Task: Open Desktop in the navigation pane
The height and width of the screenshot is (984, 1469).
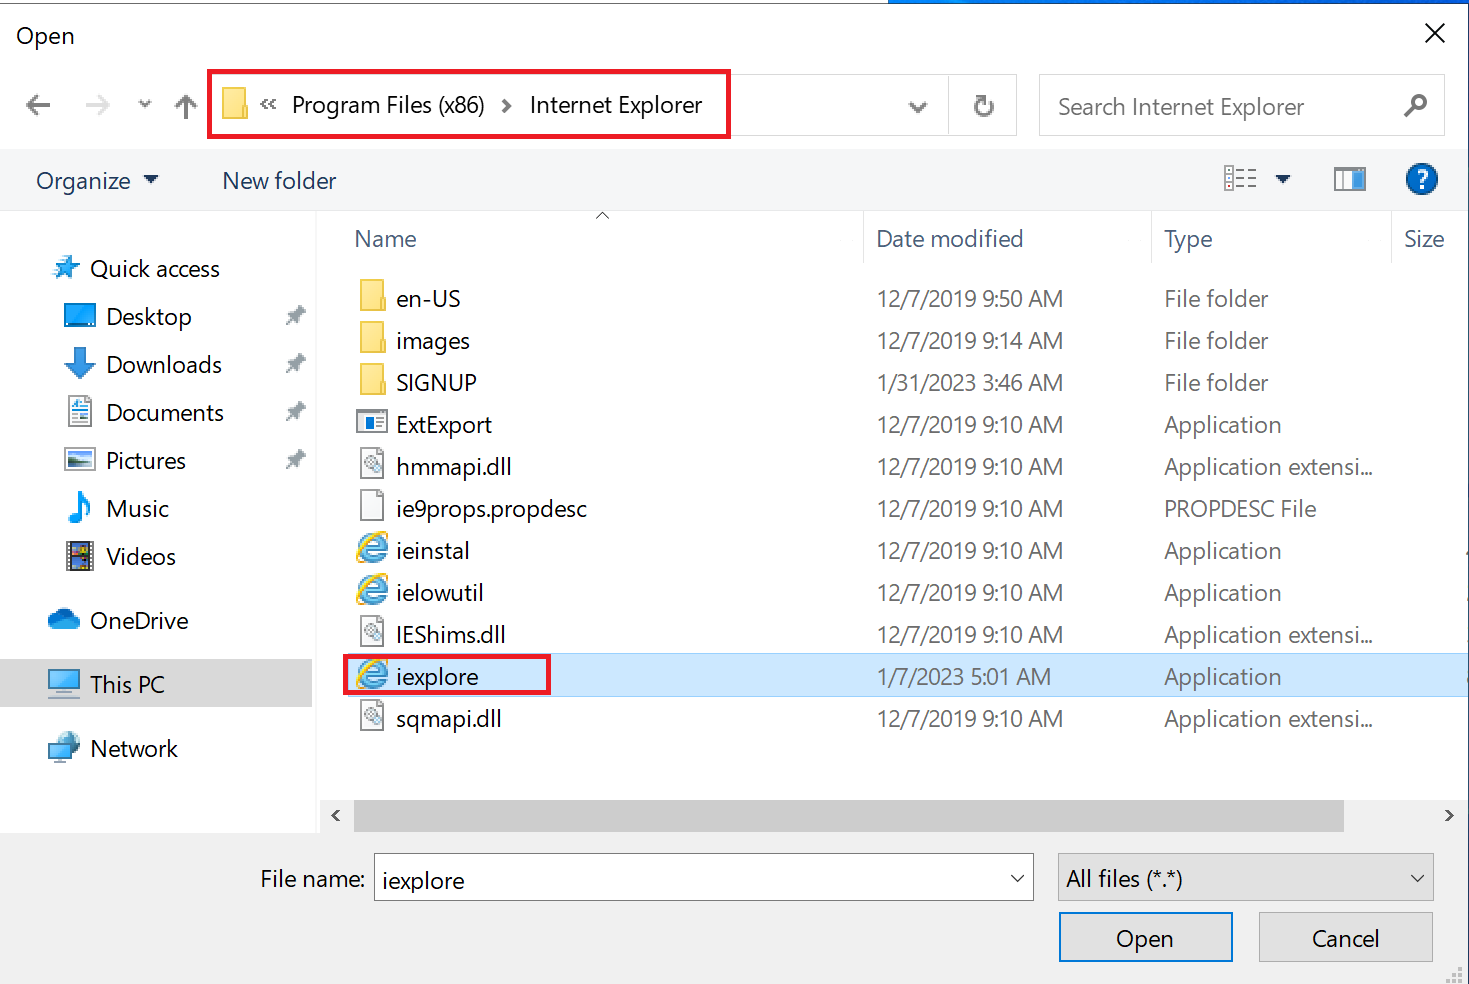Action: [x=148, y=317]
